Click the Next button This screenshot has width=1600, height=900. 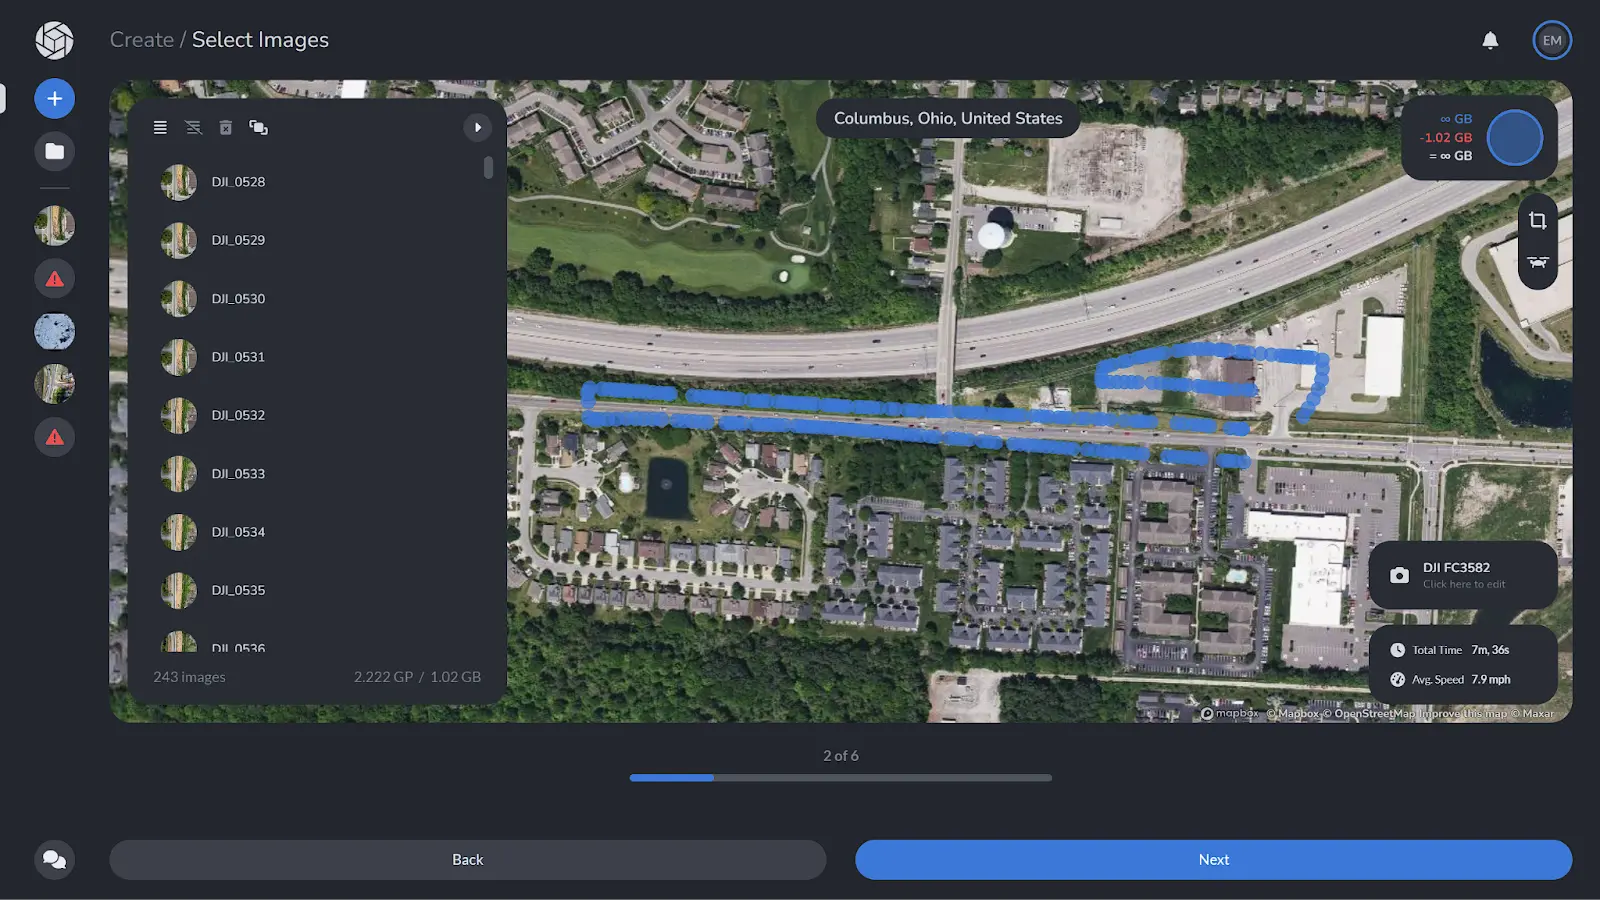(x=1213, y=859)
